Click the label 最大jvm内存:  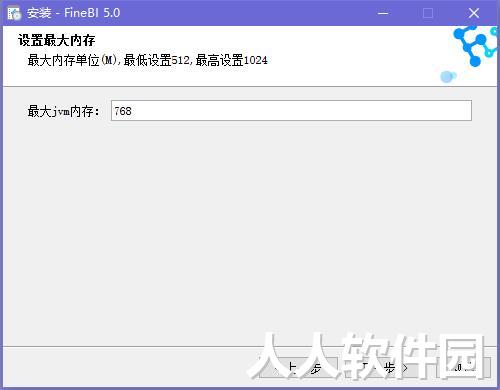click(63, 111)
